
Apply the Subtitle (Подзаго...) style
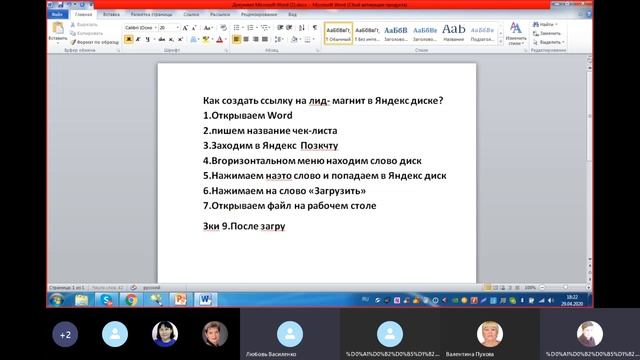[x=482, y=33]
